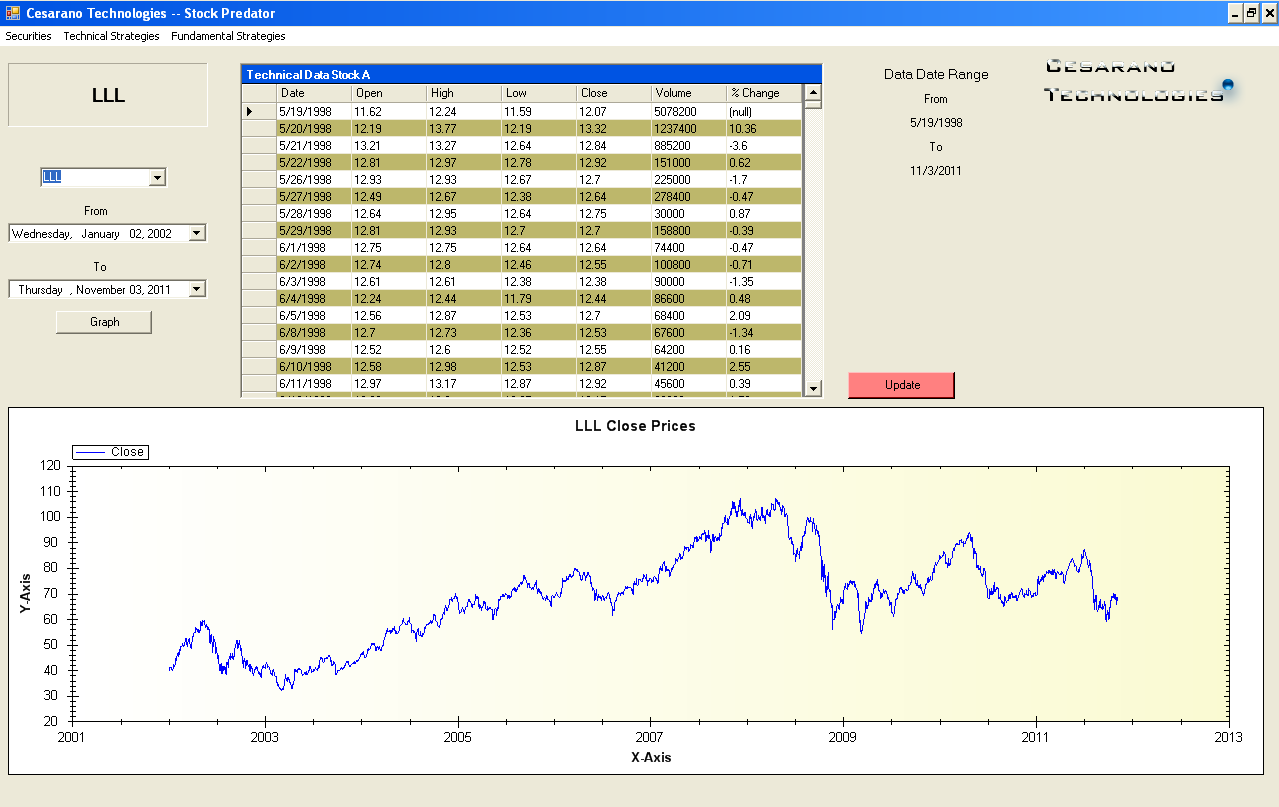Select the date cell 5/20/1998
This screenshot has height=807, width=1279.
[314, 128]
